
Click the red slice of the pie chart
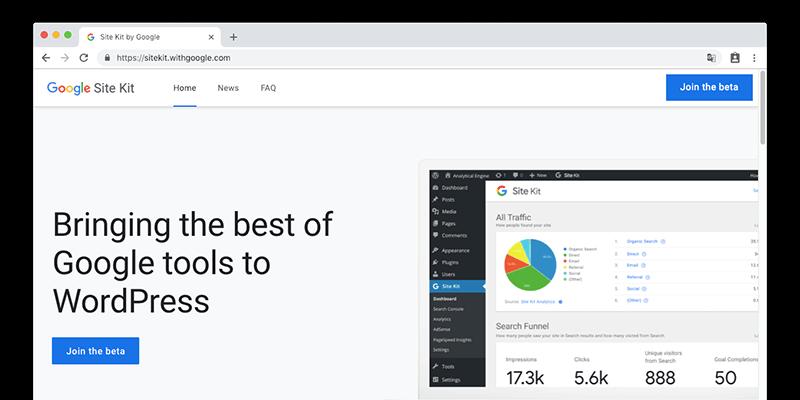514,263
